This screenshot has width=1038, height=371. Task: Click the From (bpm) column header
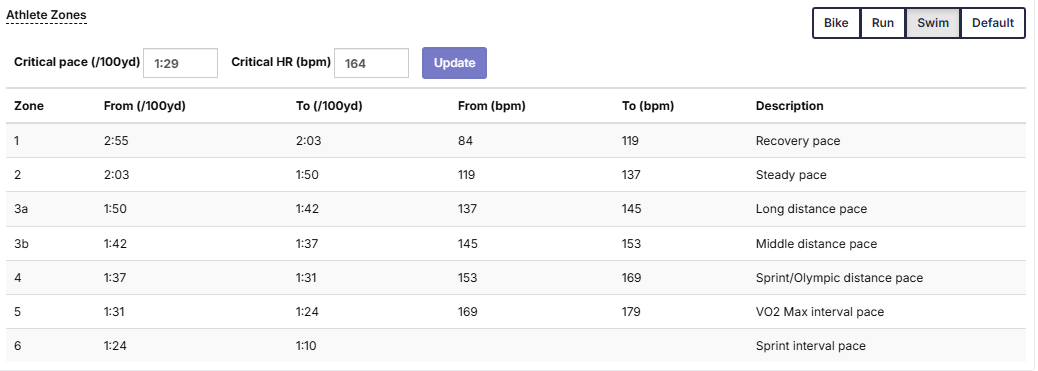(491, 106)
